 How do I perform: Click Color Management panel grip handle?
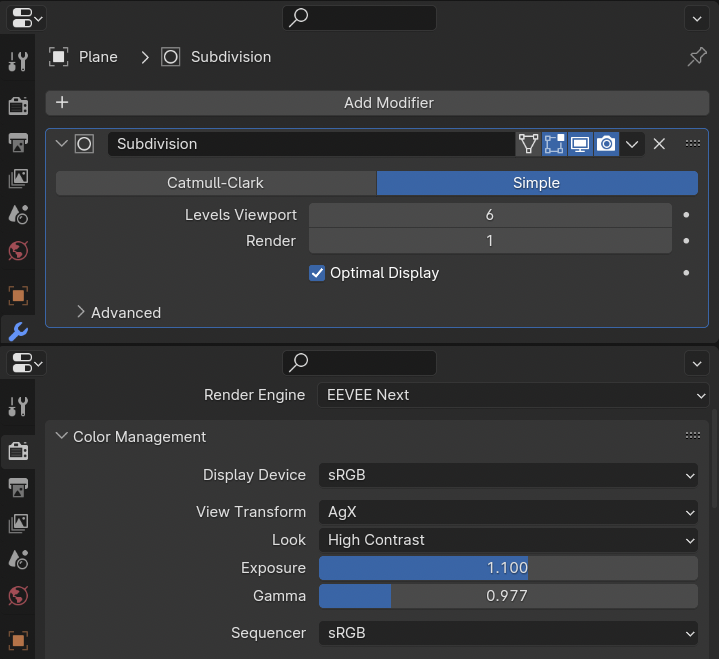click(692, 436)
